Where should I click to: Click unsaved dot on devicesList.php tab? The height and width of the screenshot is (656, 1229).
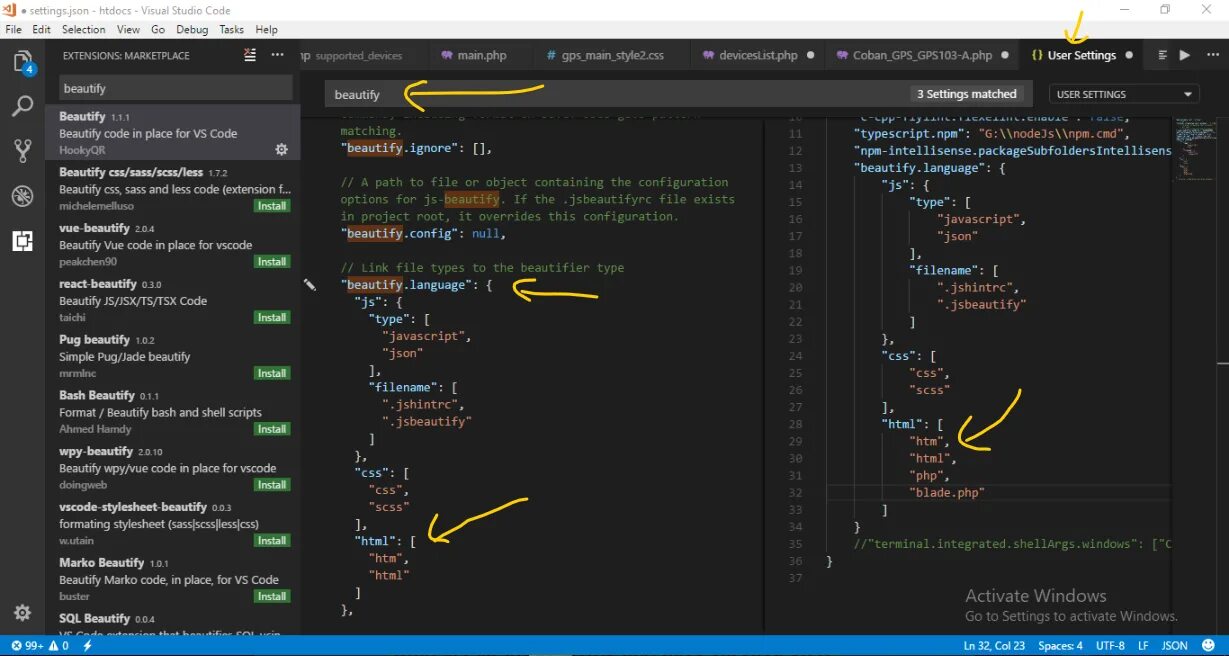810,56
